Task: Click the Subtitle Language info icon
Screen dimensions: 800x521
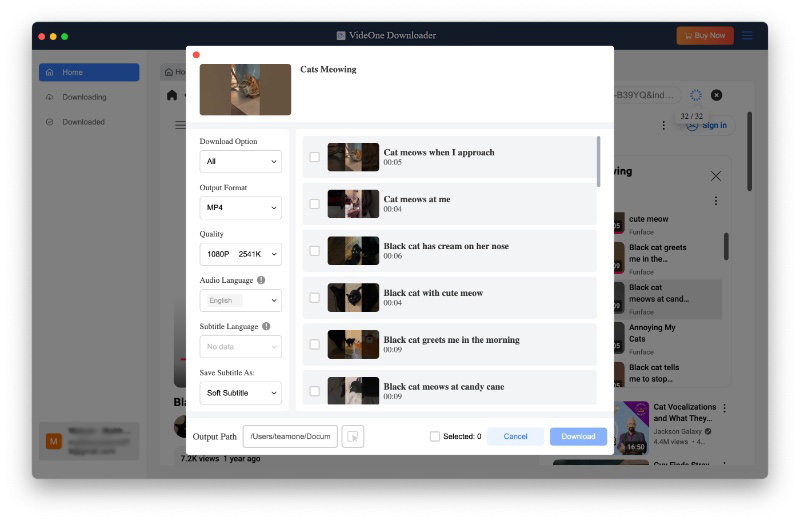Action: (x=266, y=326)
